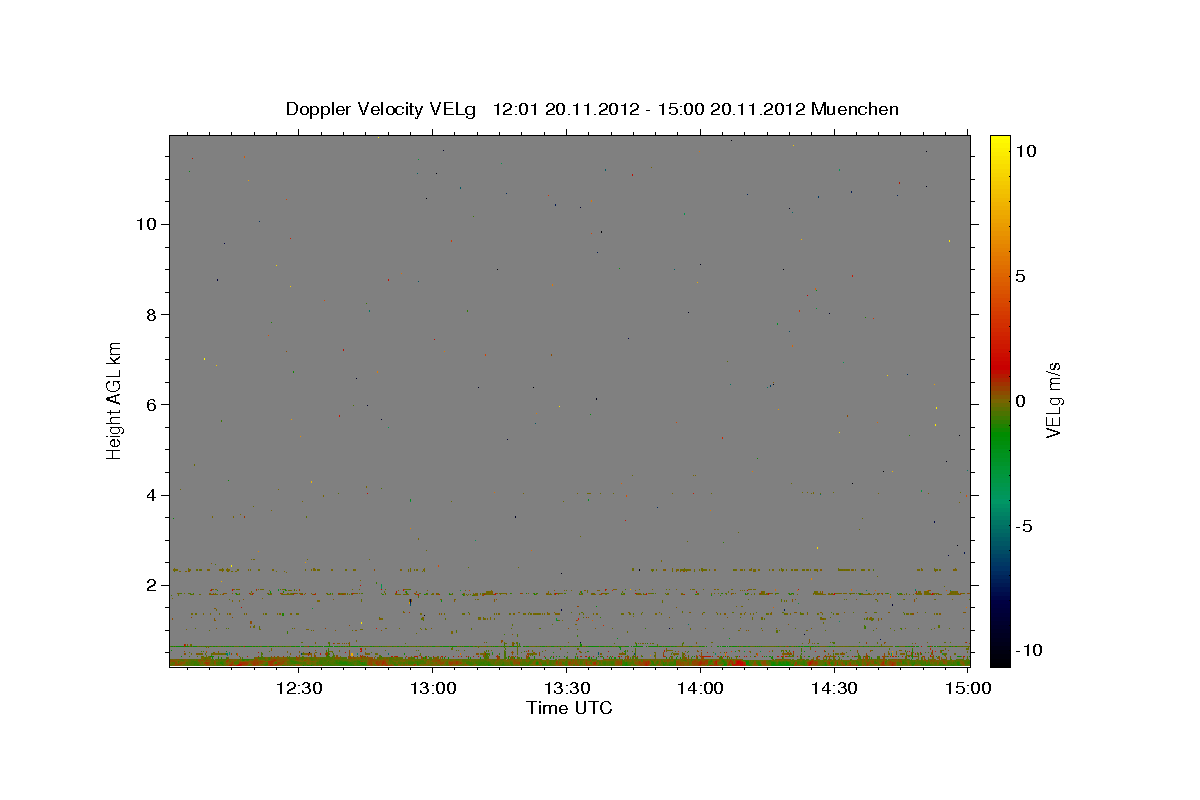Click the height label 2 on y-axis
Screen dimensions: 1200x800
tap(150, 585)
